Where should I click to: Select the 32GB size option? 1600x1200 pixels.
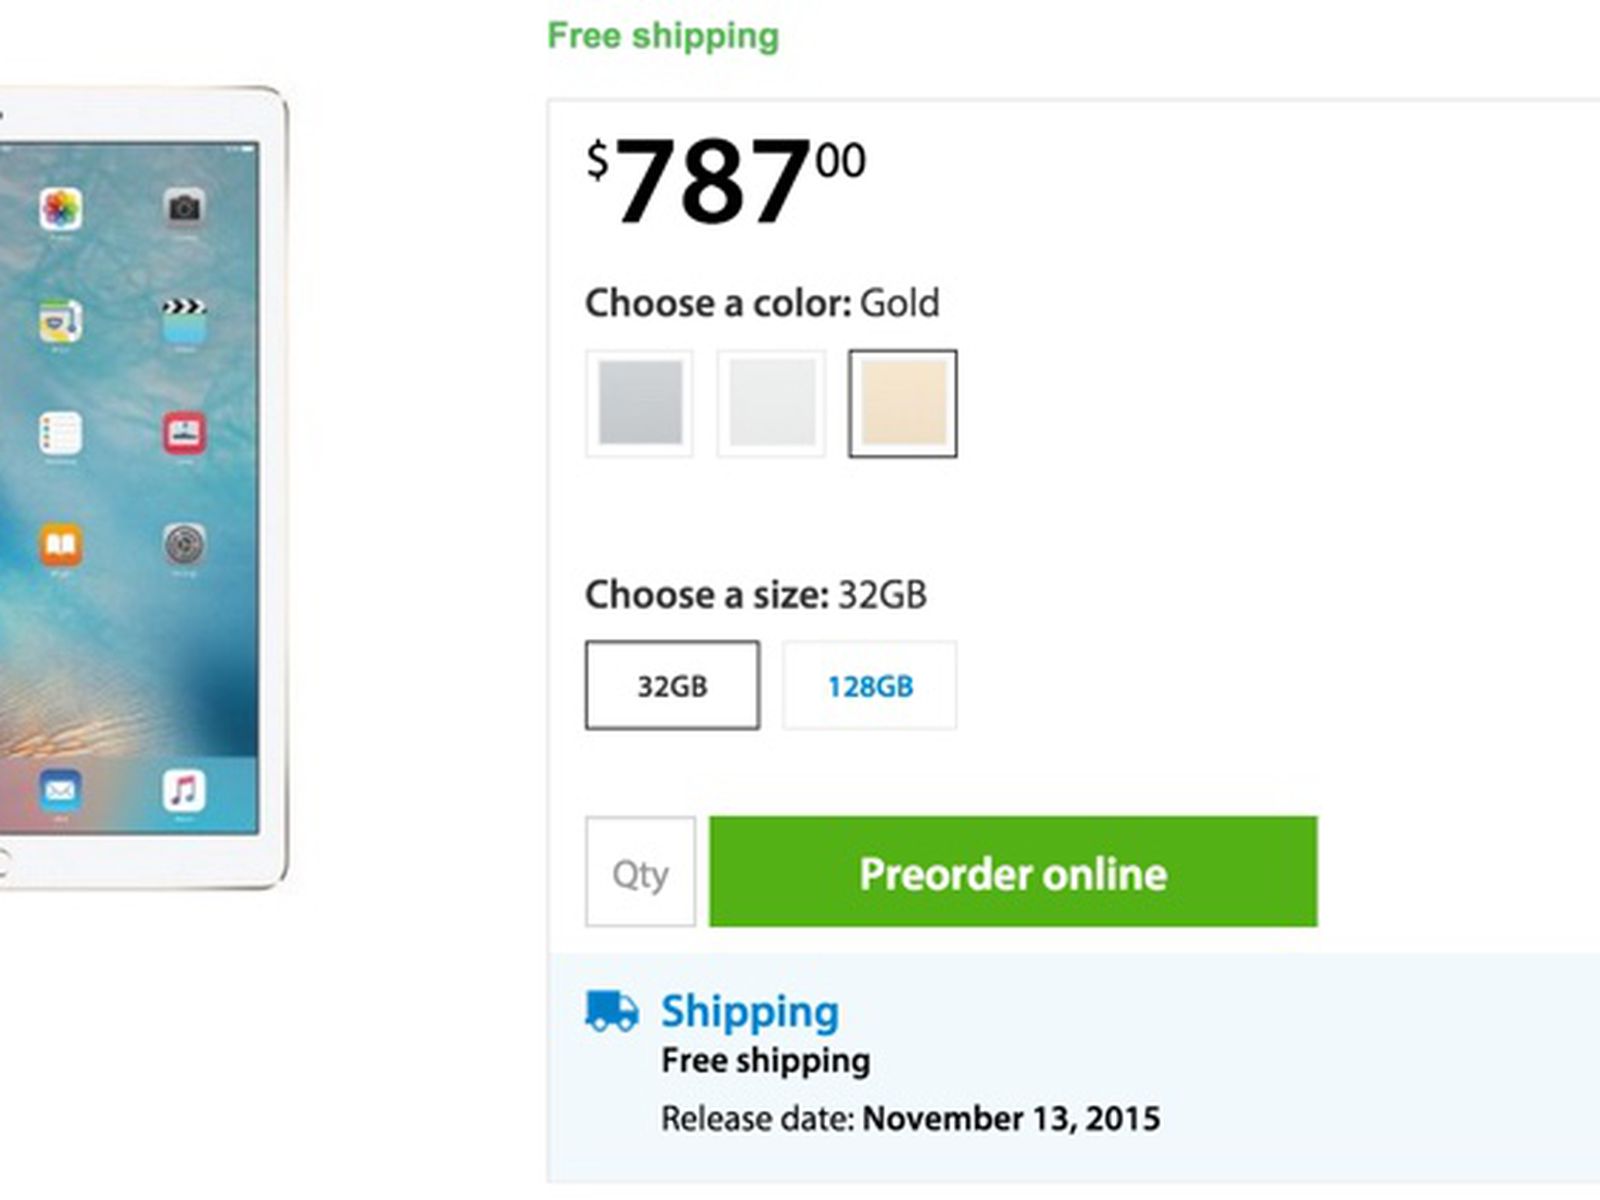(x=672, y=686)
